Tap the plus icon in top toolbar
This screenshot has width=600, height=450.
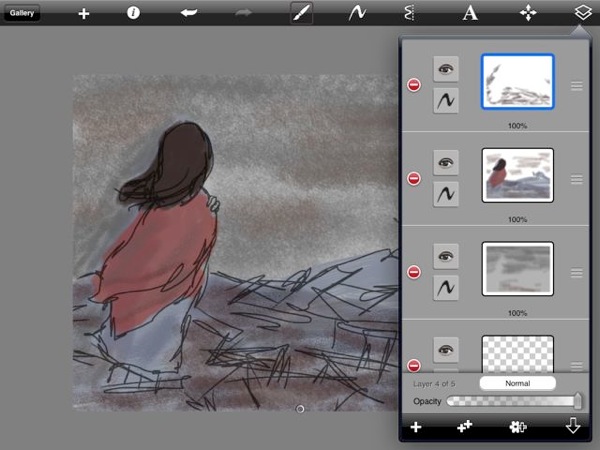(83, 14)
